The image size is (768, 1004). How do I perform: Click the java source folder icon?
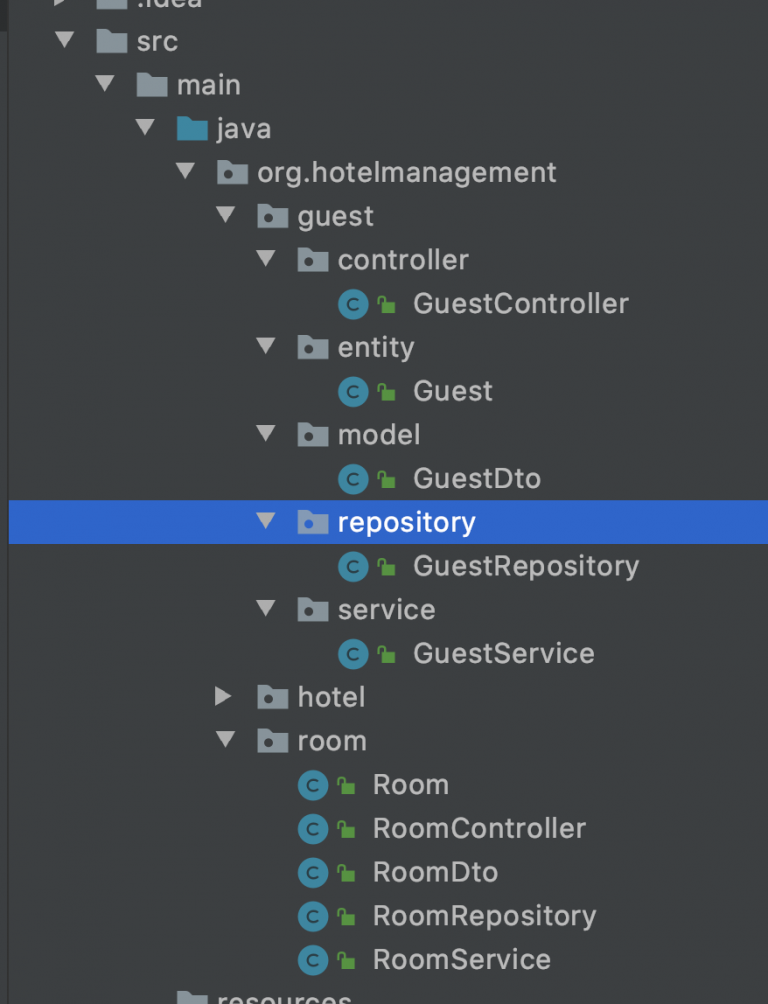tap(193, 128)
